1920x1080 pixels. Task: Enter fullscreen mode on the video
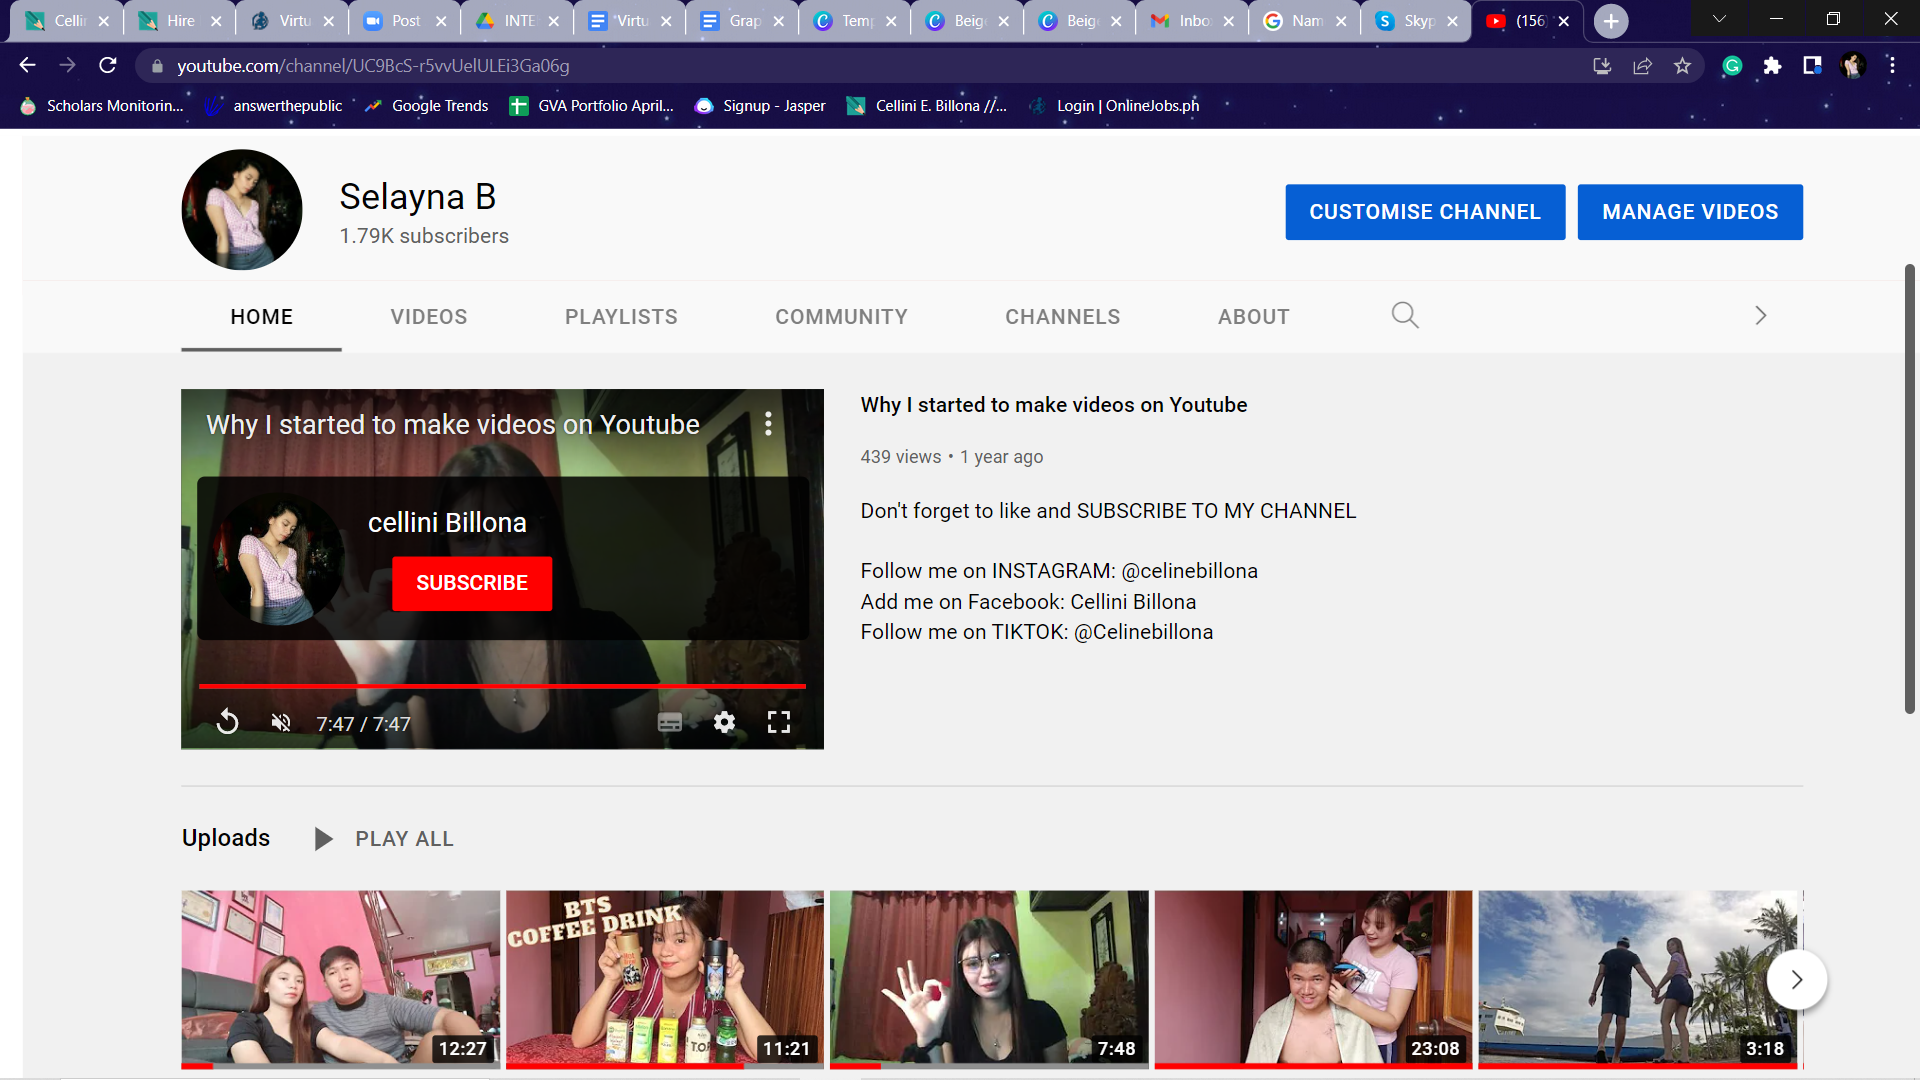point(778,722)
